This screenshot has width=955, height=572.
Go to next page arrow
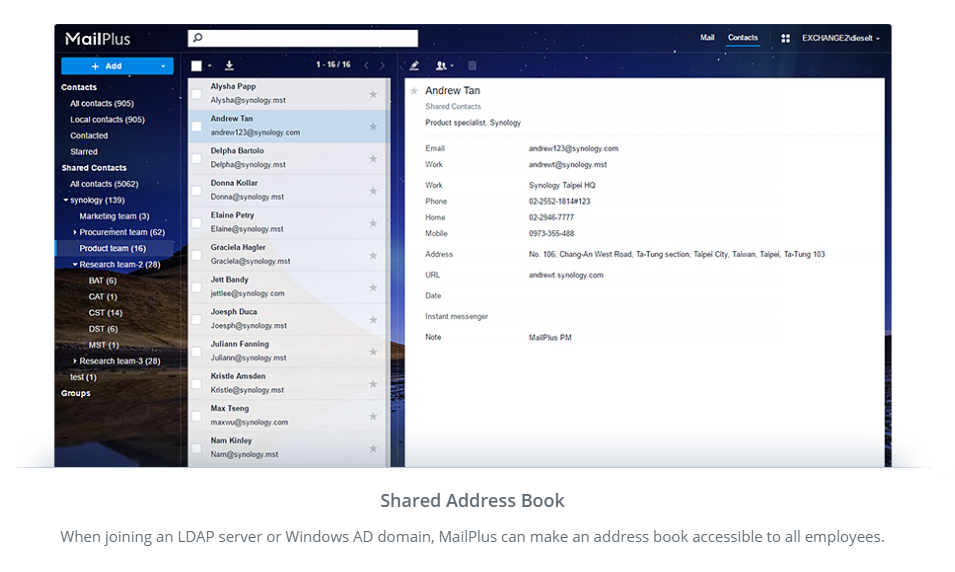click(382, 65)
